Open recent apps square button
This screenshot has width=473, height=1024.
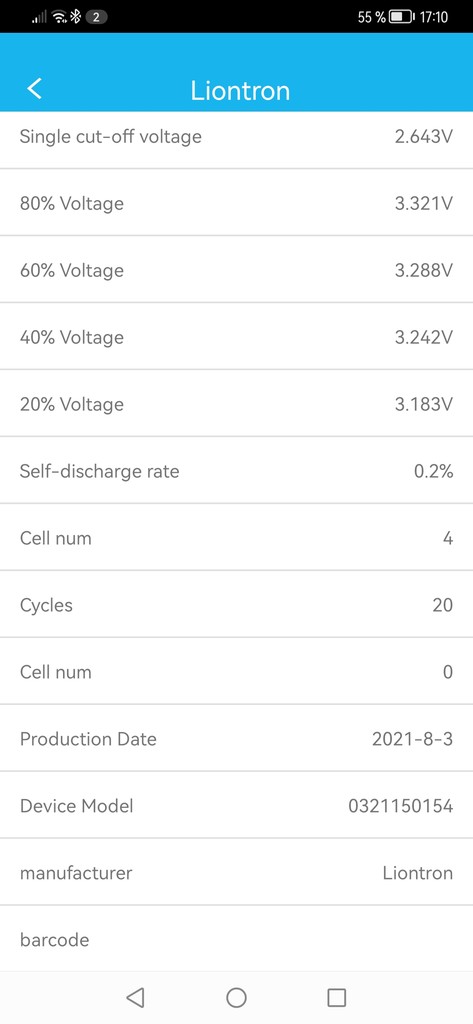336,997
